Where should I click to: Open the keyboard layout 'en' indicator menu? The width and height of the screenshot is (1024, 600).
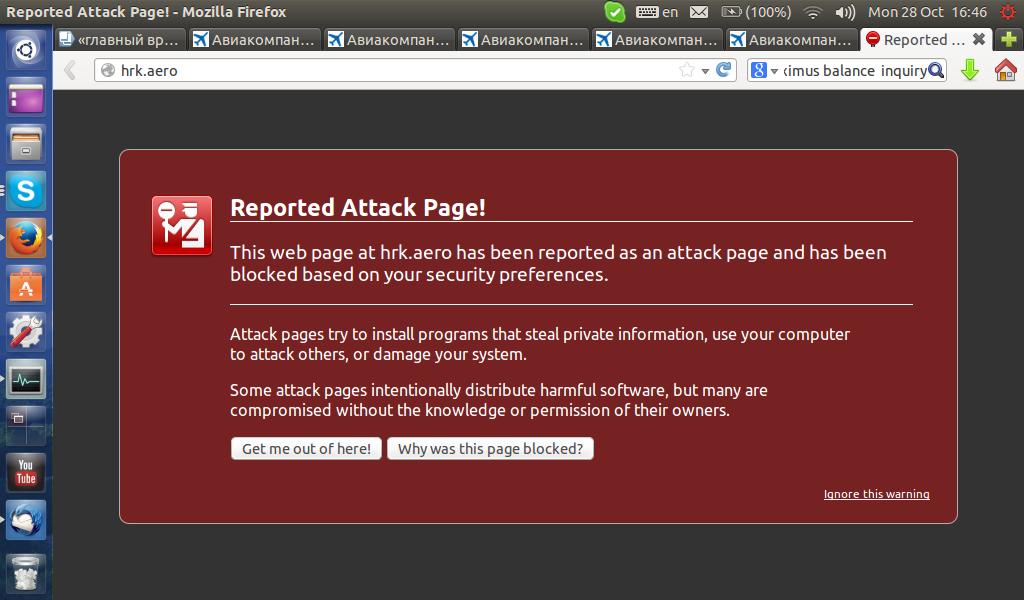658,12
